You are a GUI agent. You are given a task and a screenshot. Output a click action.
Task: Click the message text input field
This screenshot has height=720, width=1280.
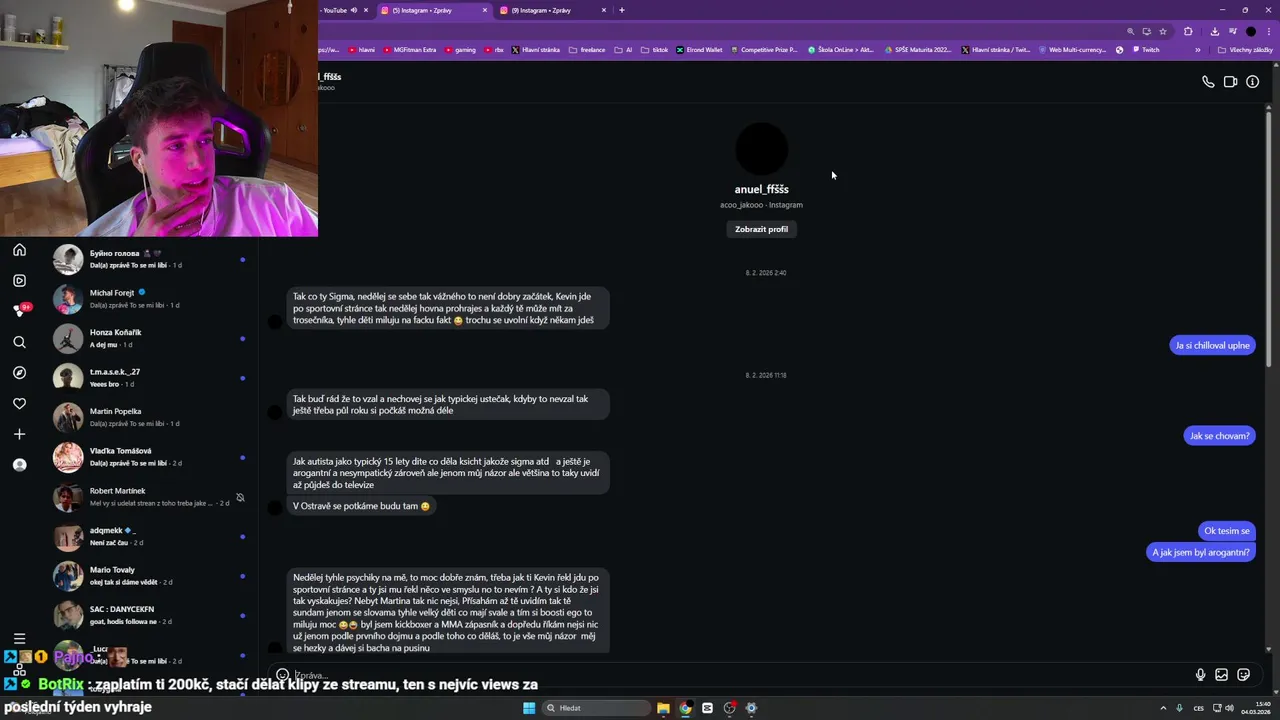pos(740,675)
